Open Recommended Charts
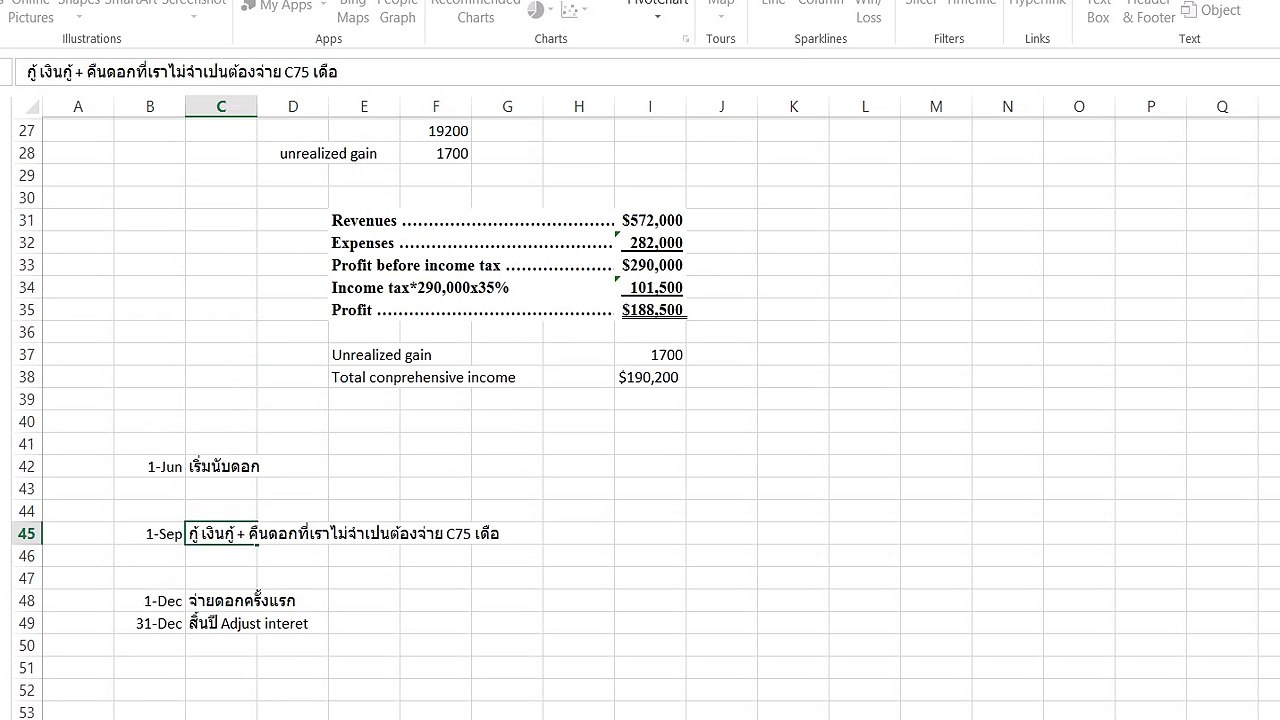 pos(476,10)
